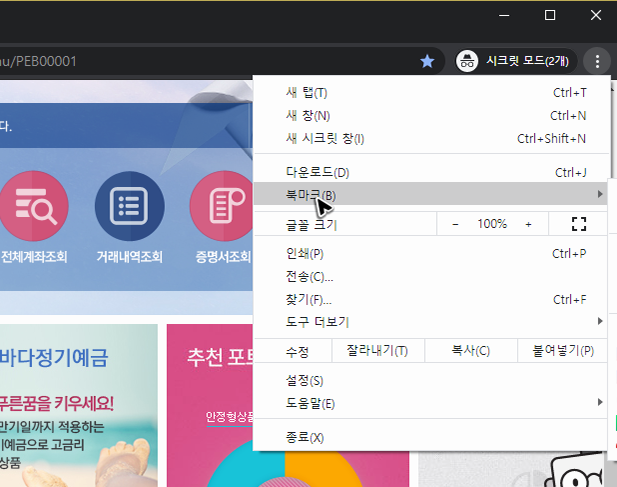This screenshot has height=487, width=617.
Task: Open 전체계좌조회 magnifier icon
Action: [x=35, y=206]
